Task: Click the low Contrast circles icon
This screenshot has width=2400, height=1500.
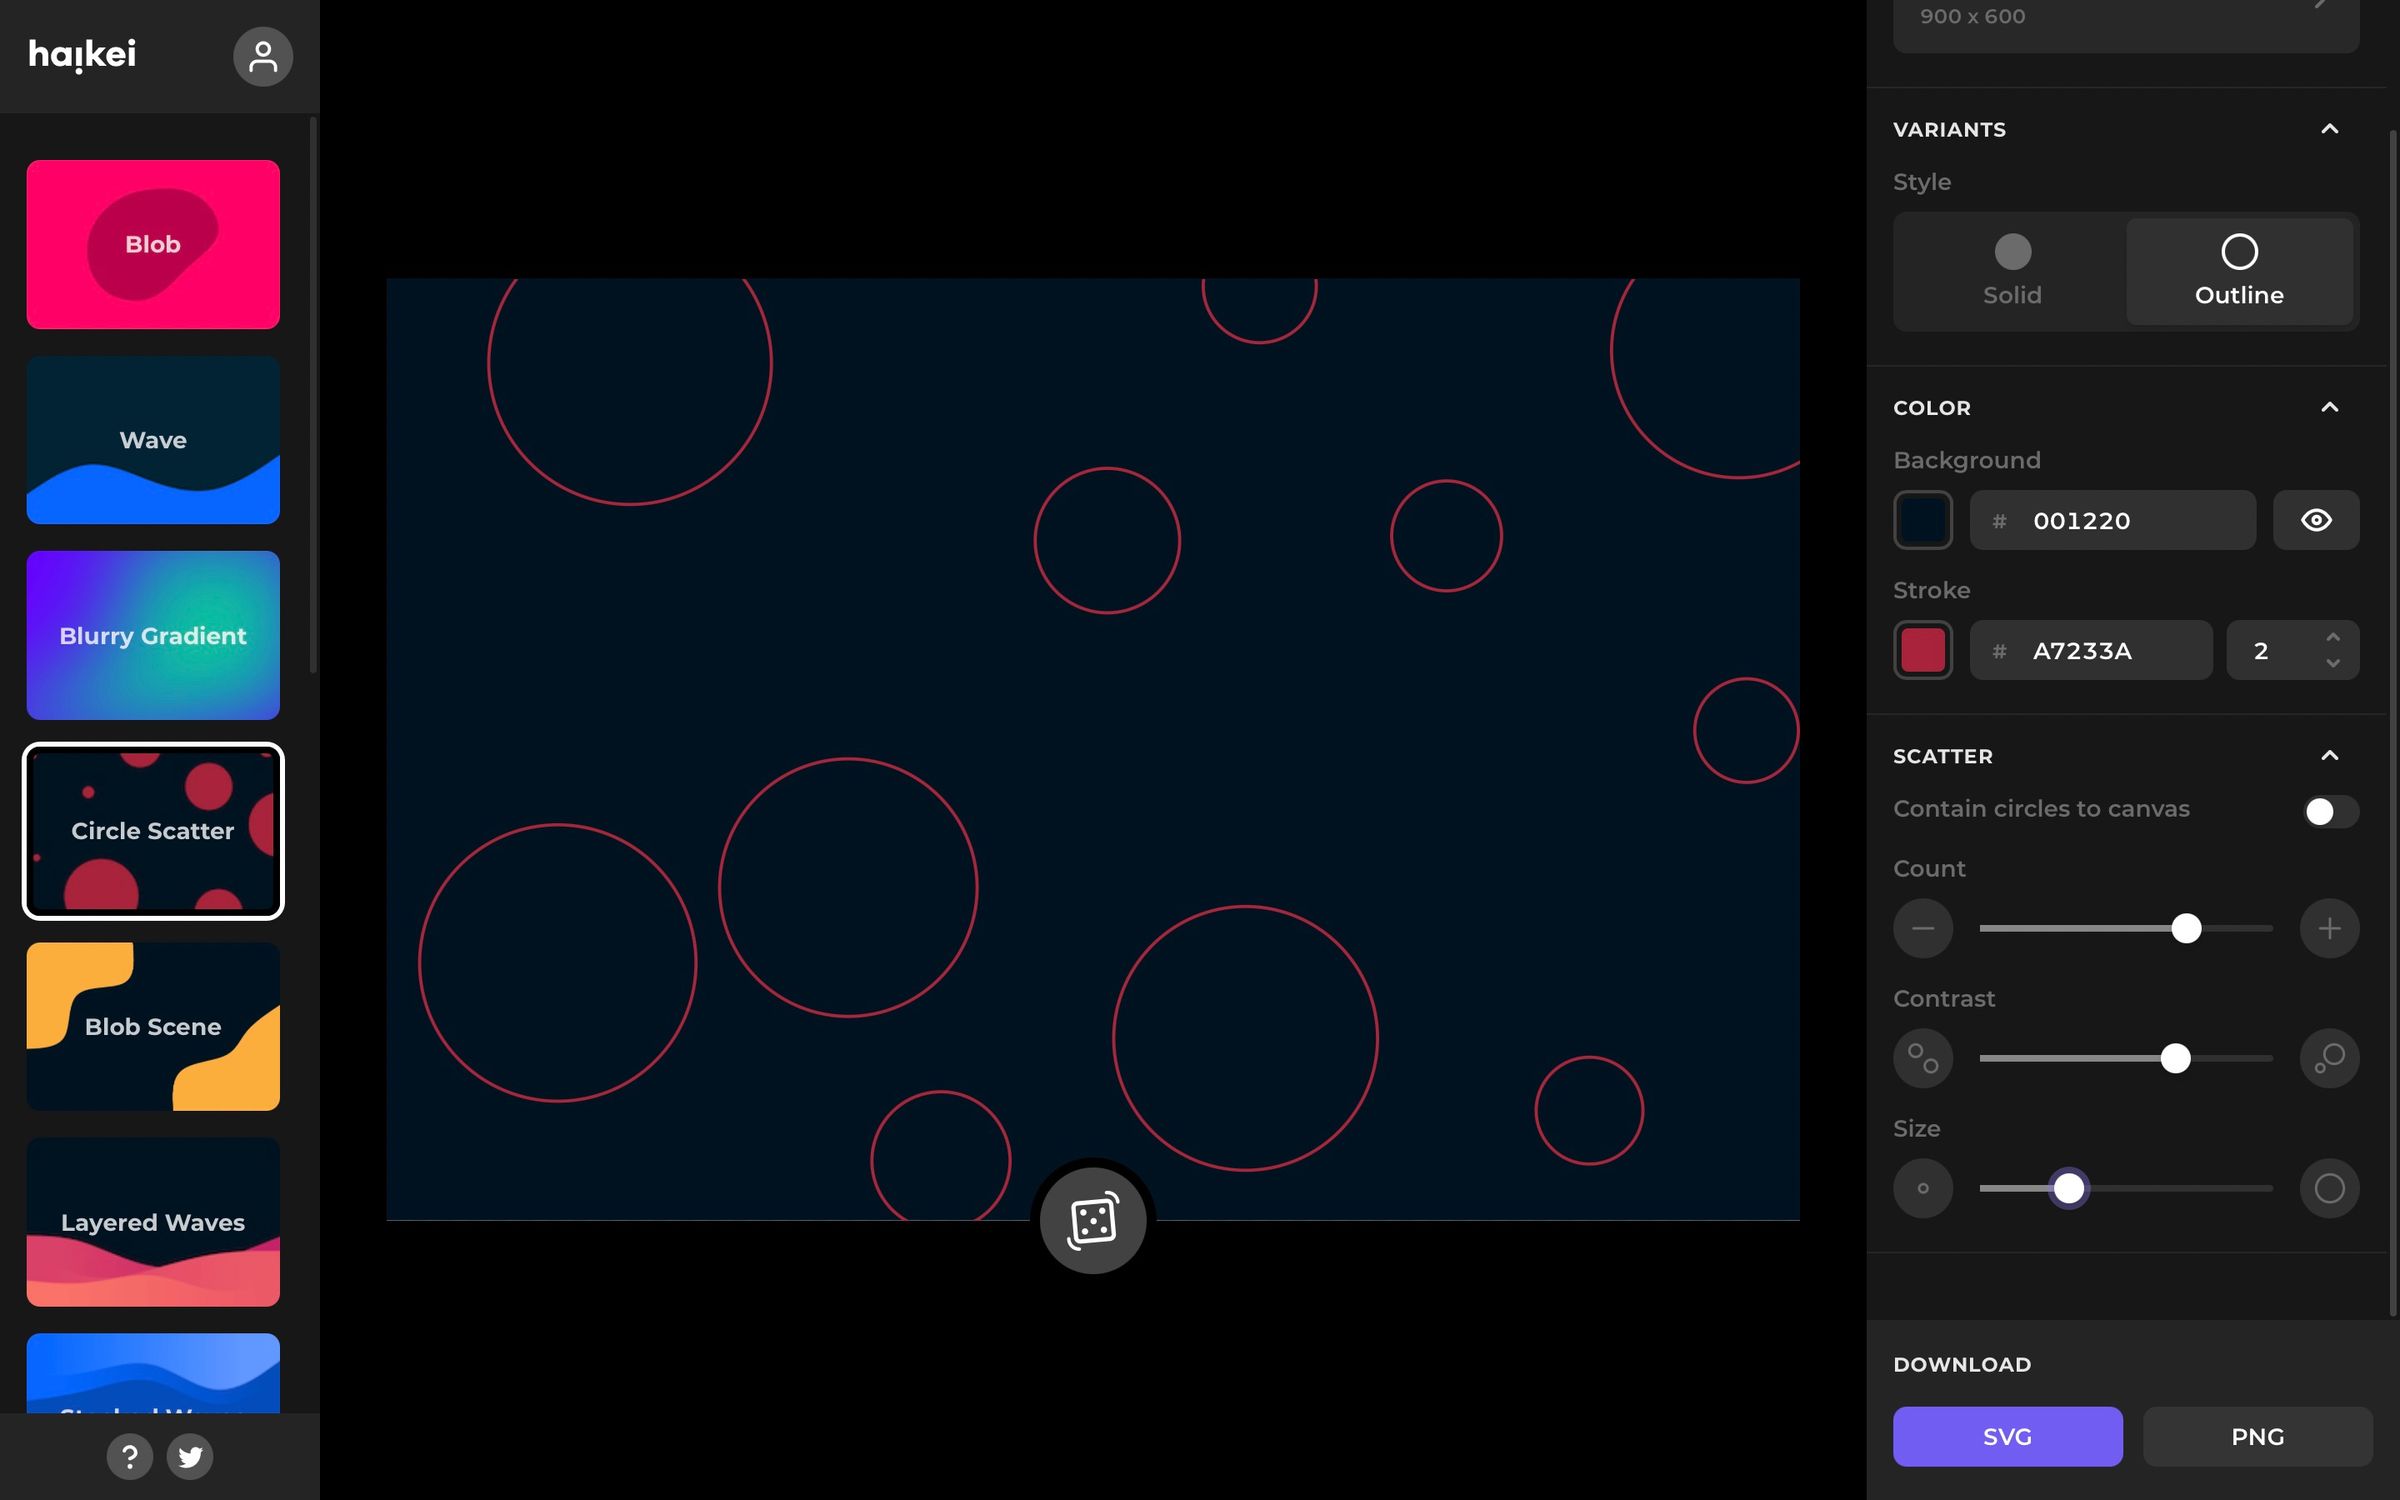Action: click(x=1922, y=1058)
